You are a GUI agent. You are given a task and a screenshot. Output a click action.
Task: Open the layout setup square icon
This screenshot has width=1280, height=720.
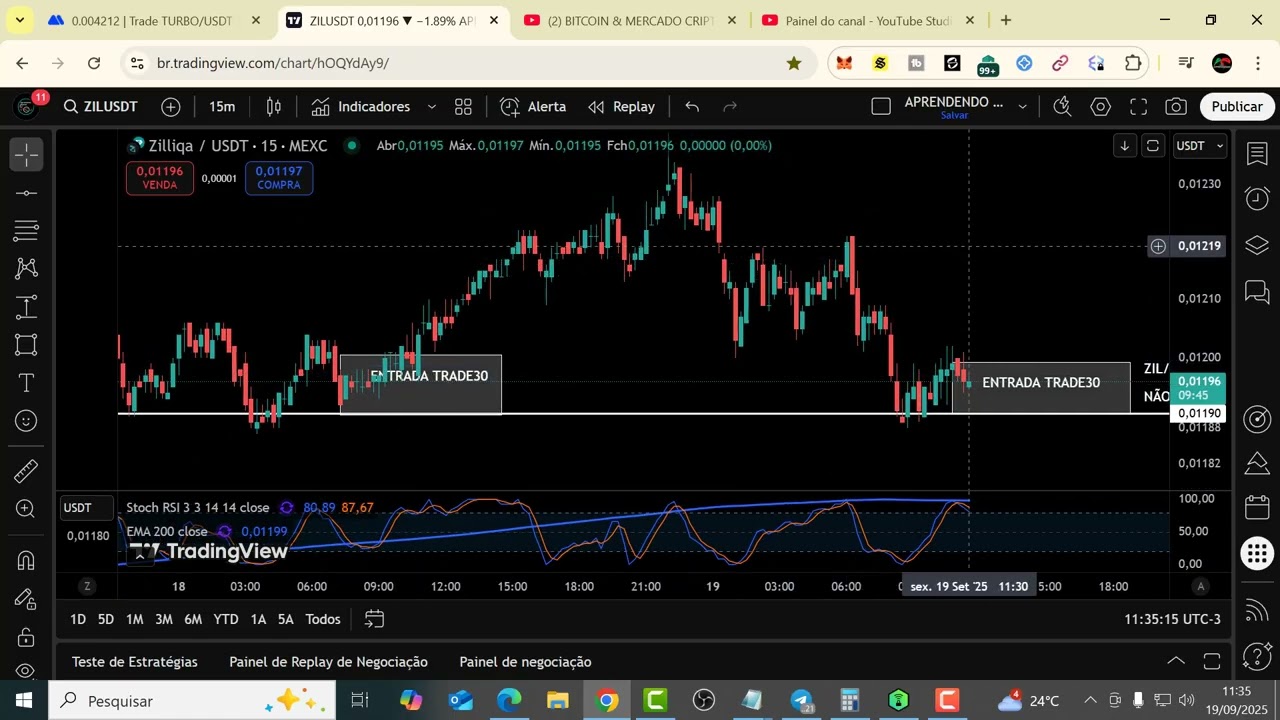(881, 107)
